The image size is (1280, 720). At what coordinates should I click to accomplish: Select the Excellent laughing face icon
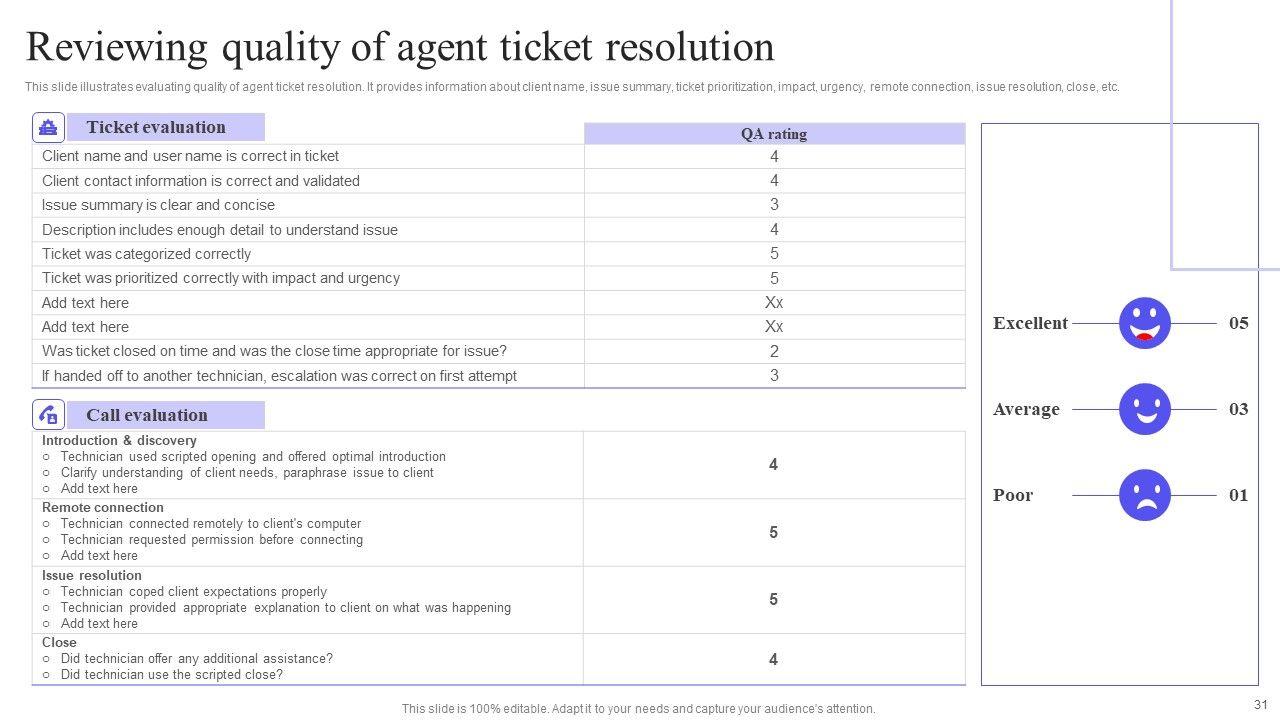click(x=1145, y=323)
